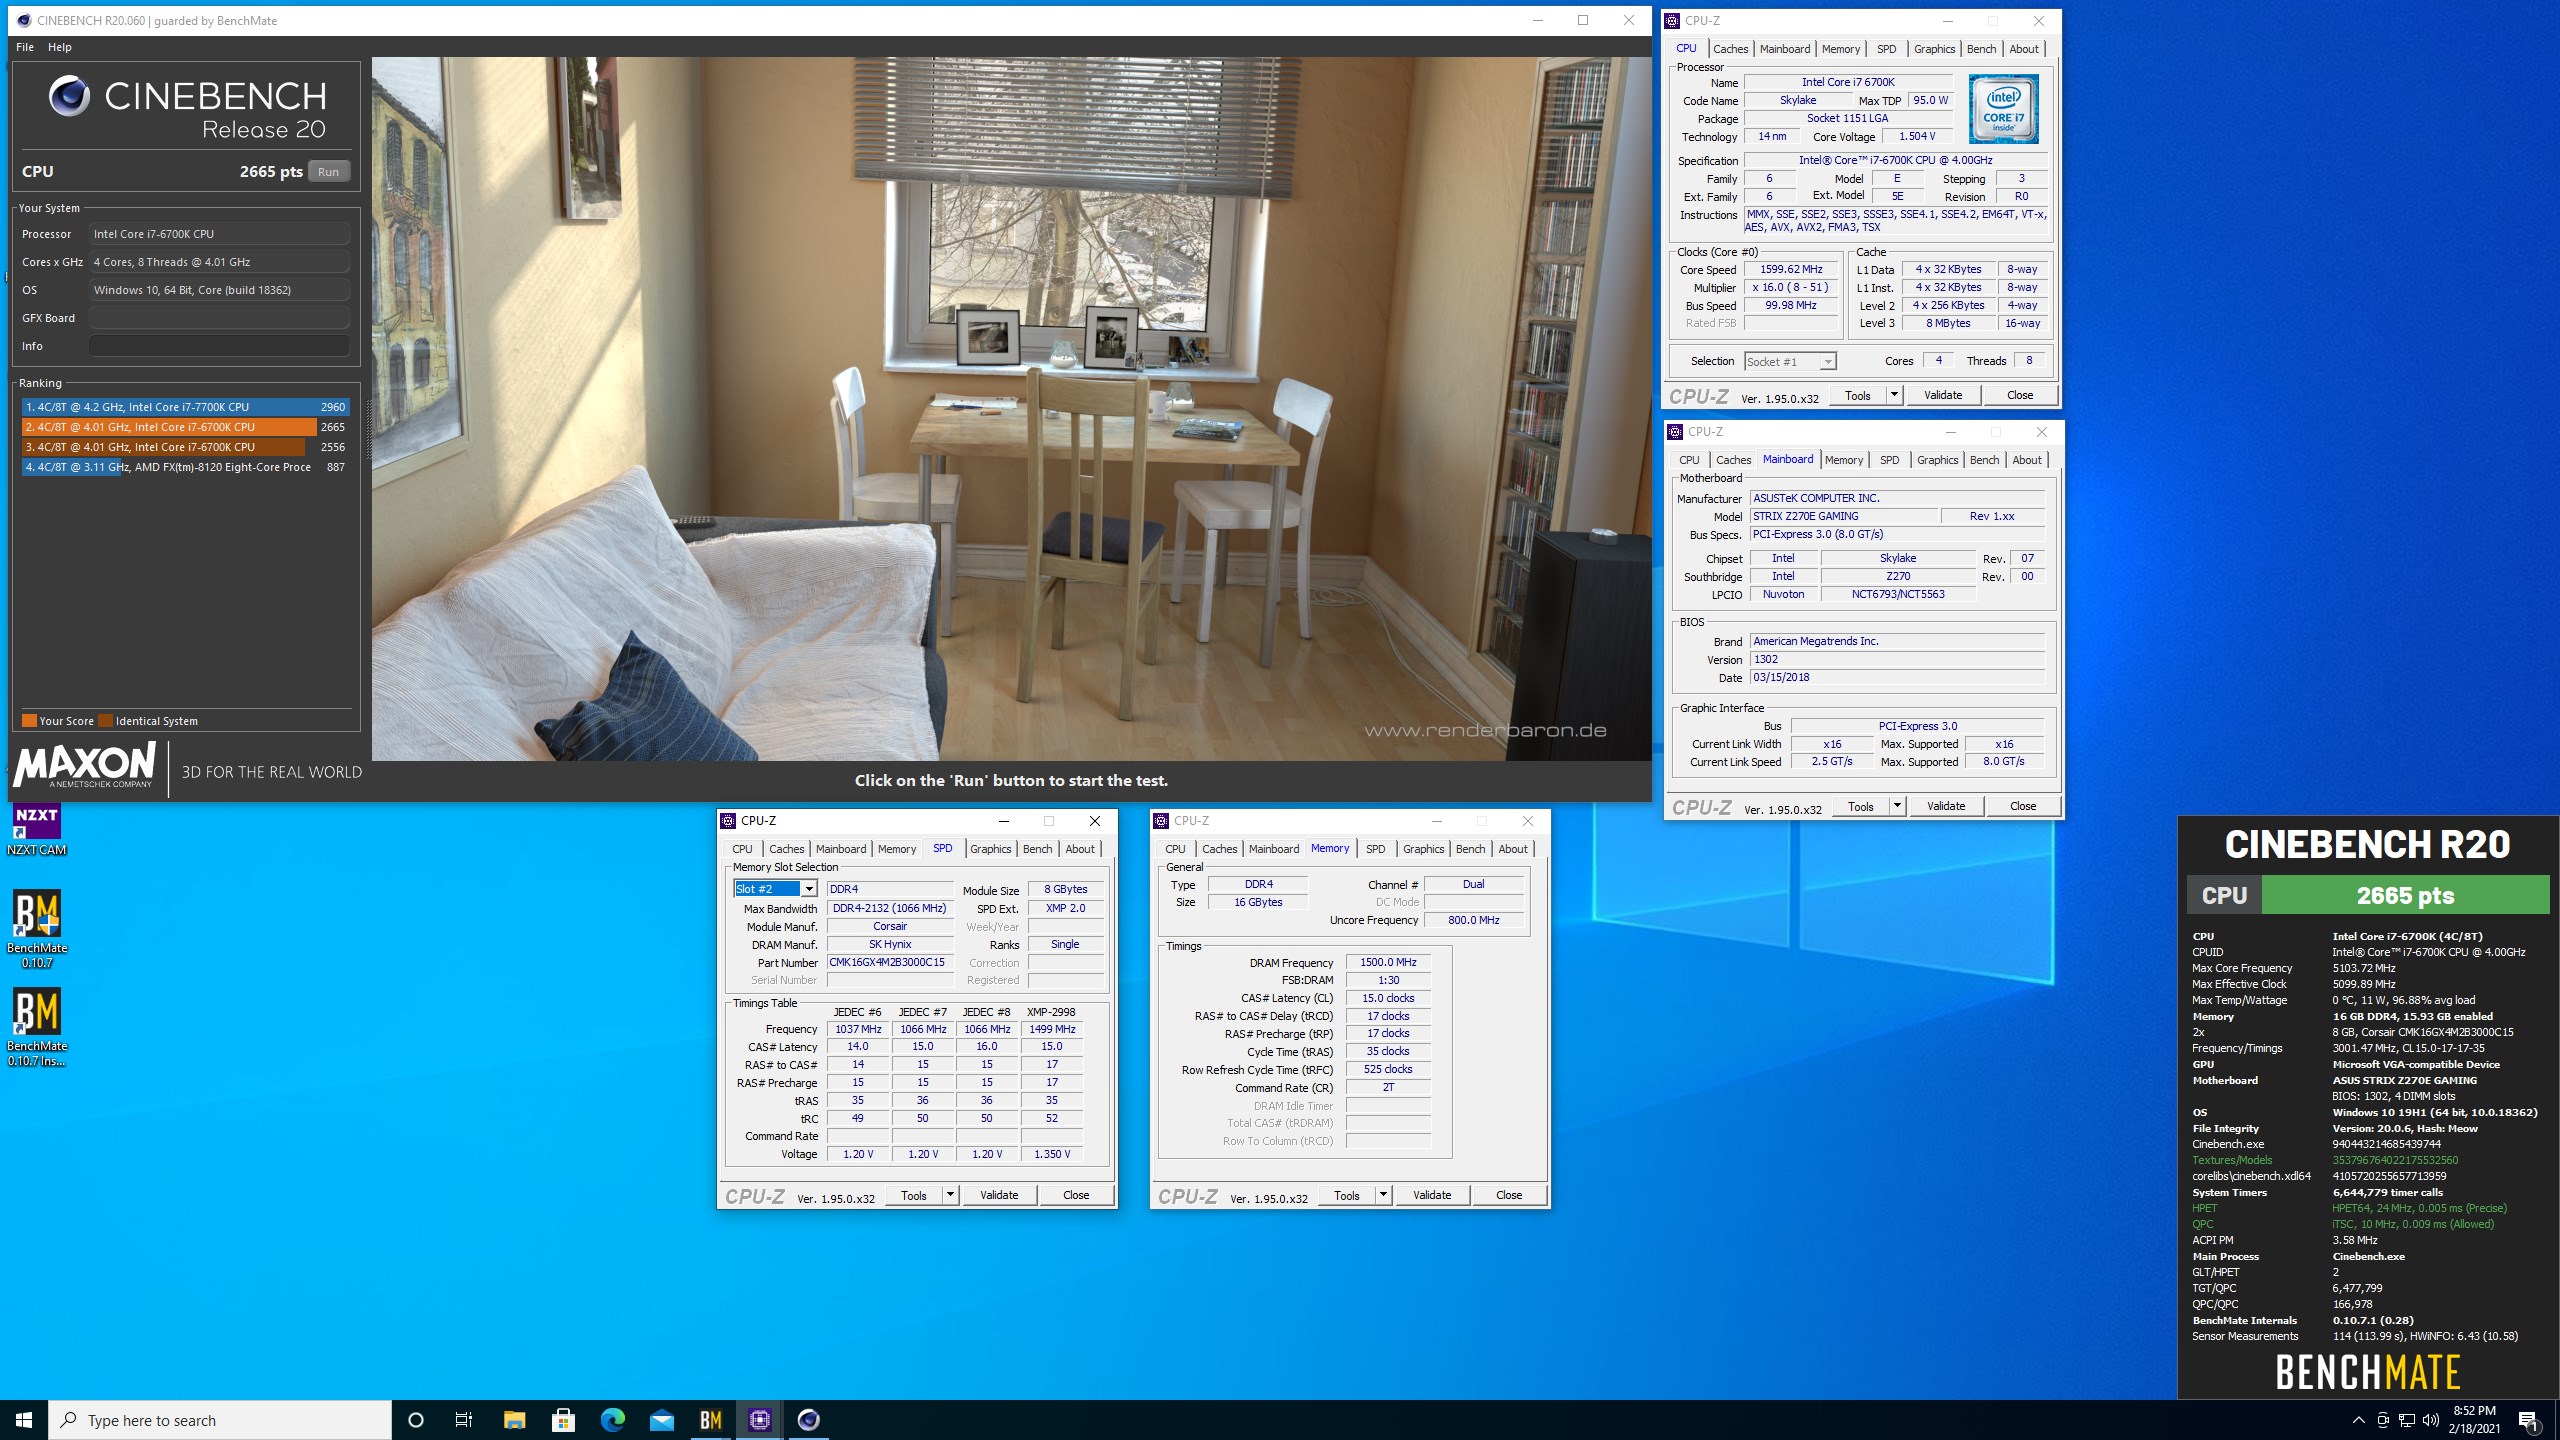Open the volume control in system tray
Image resolution: width=2560 pixels, height=1440 pixels.
2431,1420
